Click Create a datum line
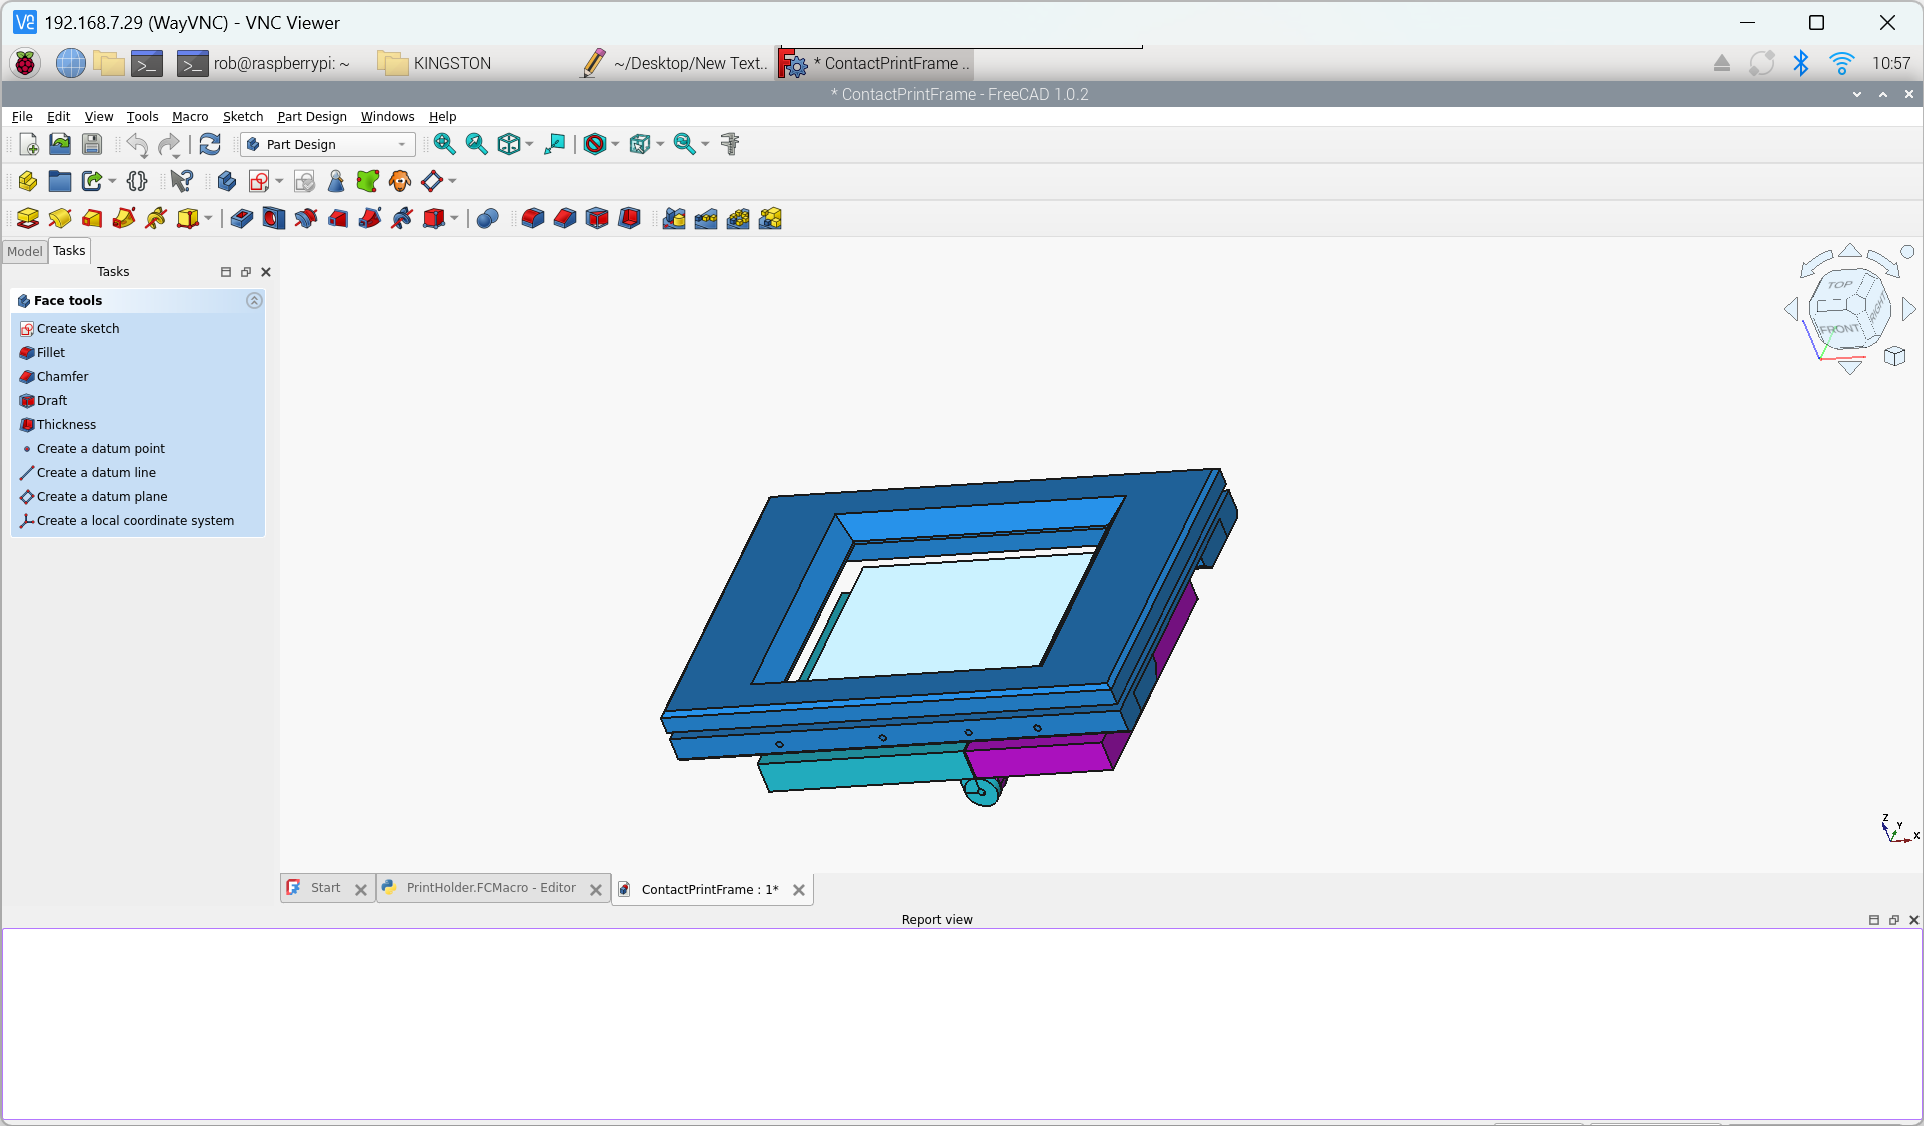Image resolution: width=1924 pixels, height=1126 pixels. click(x=96, y=472)
